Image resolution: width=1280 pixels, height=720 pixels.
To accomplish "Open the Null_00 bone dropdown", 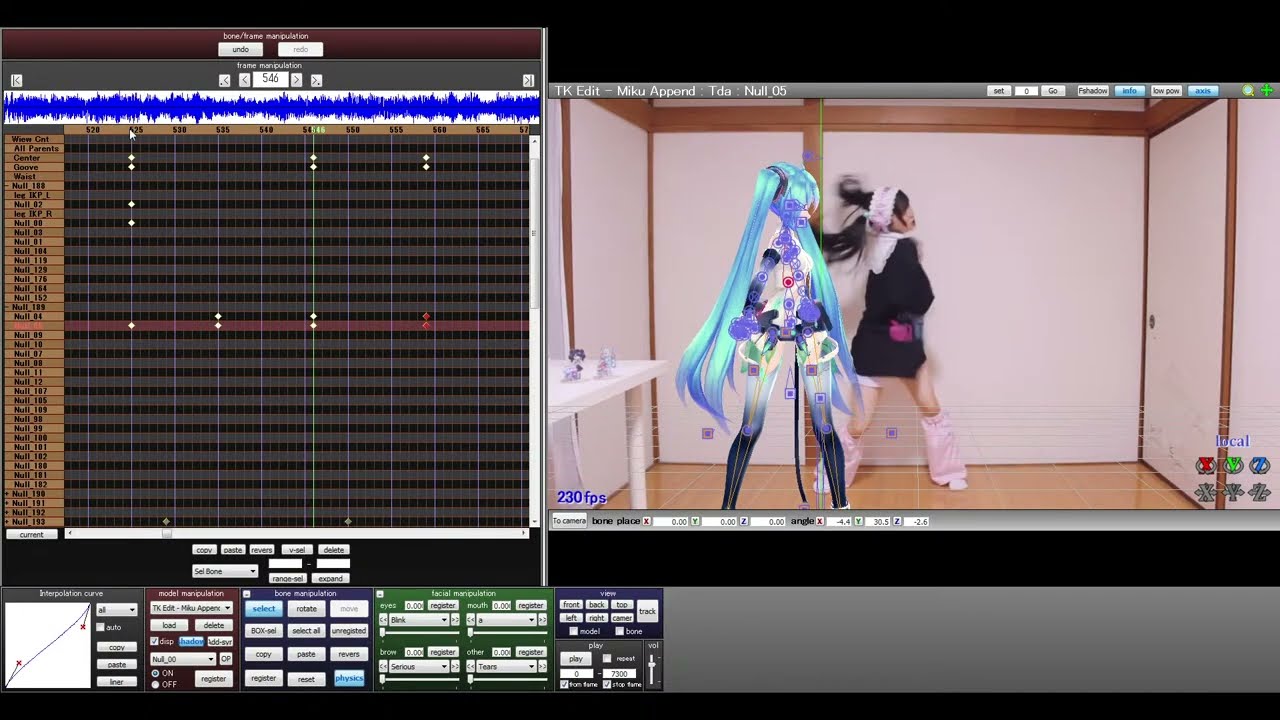I will coord(183,659).
